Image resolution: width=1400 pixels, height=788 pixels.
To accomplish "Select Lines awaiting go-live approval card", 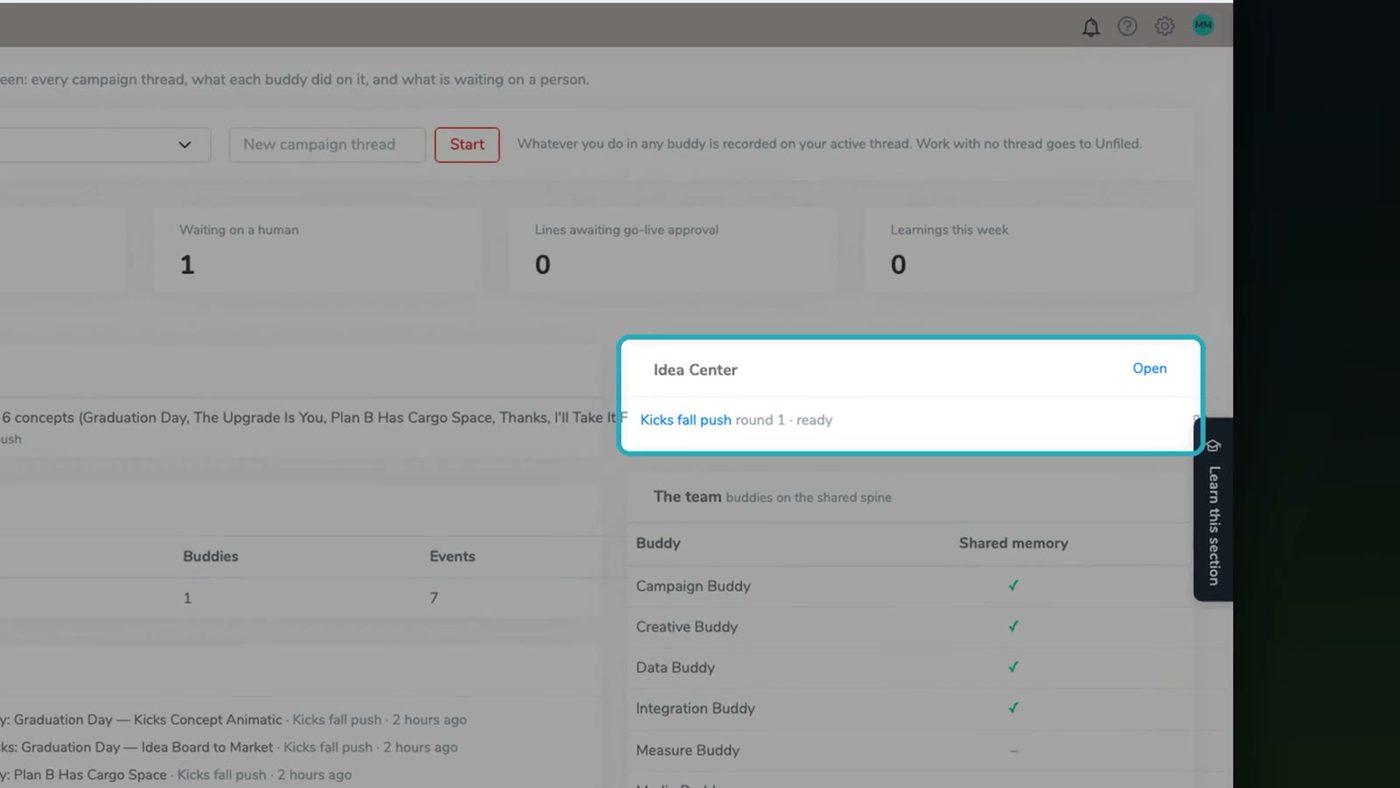I will click(x=672, y=249).
